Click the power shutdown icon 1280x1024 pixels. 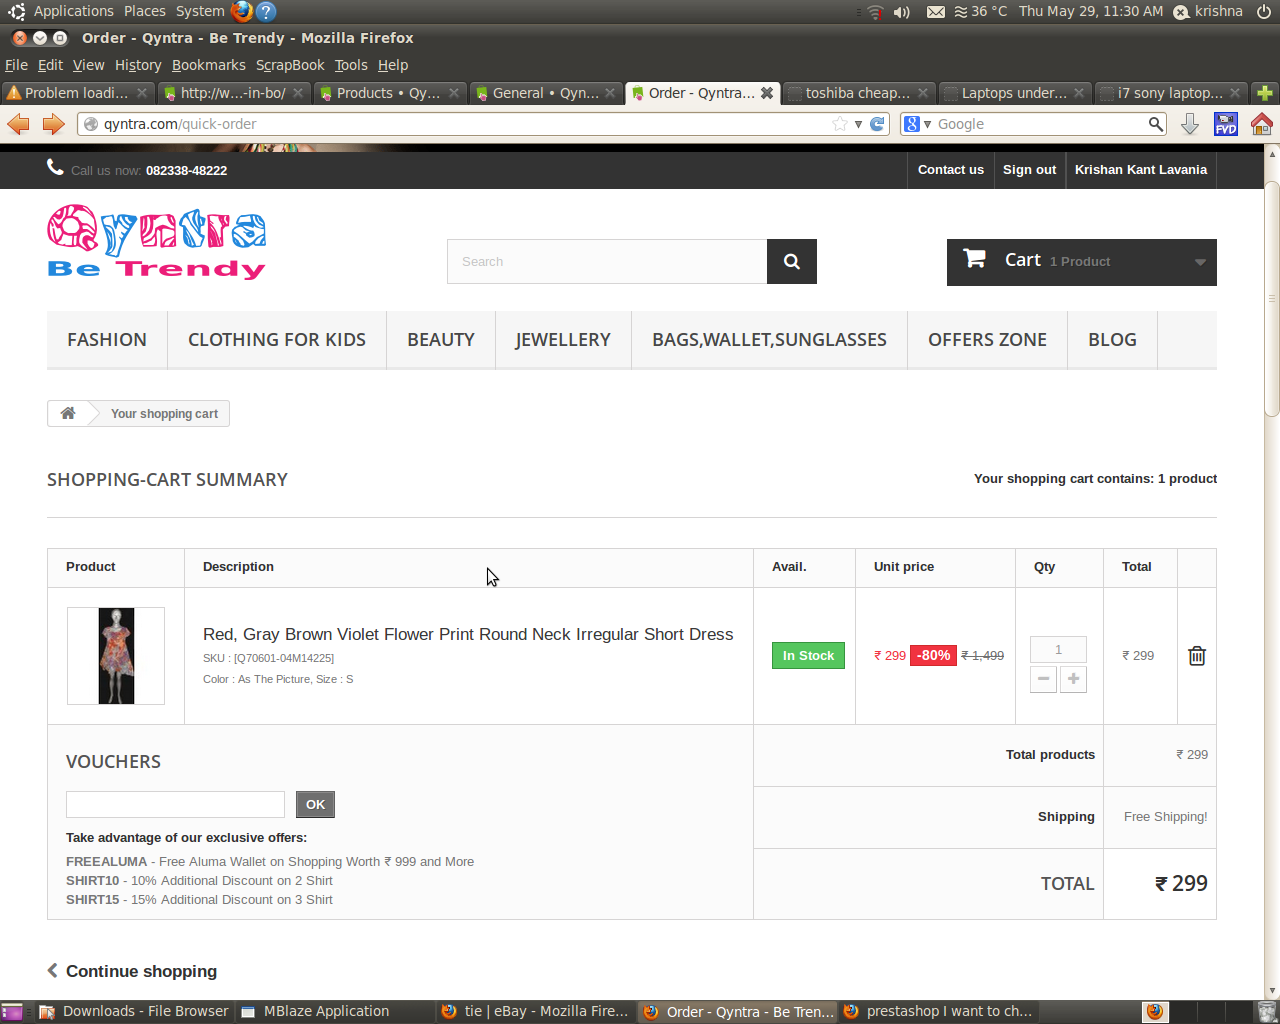pos(1264,12)
